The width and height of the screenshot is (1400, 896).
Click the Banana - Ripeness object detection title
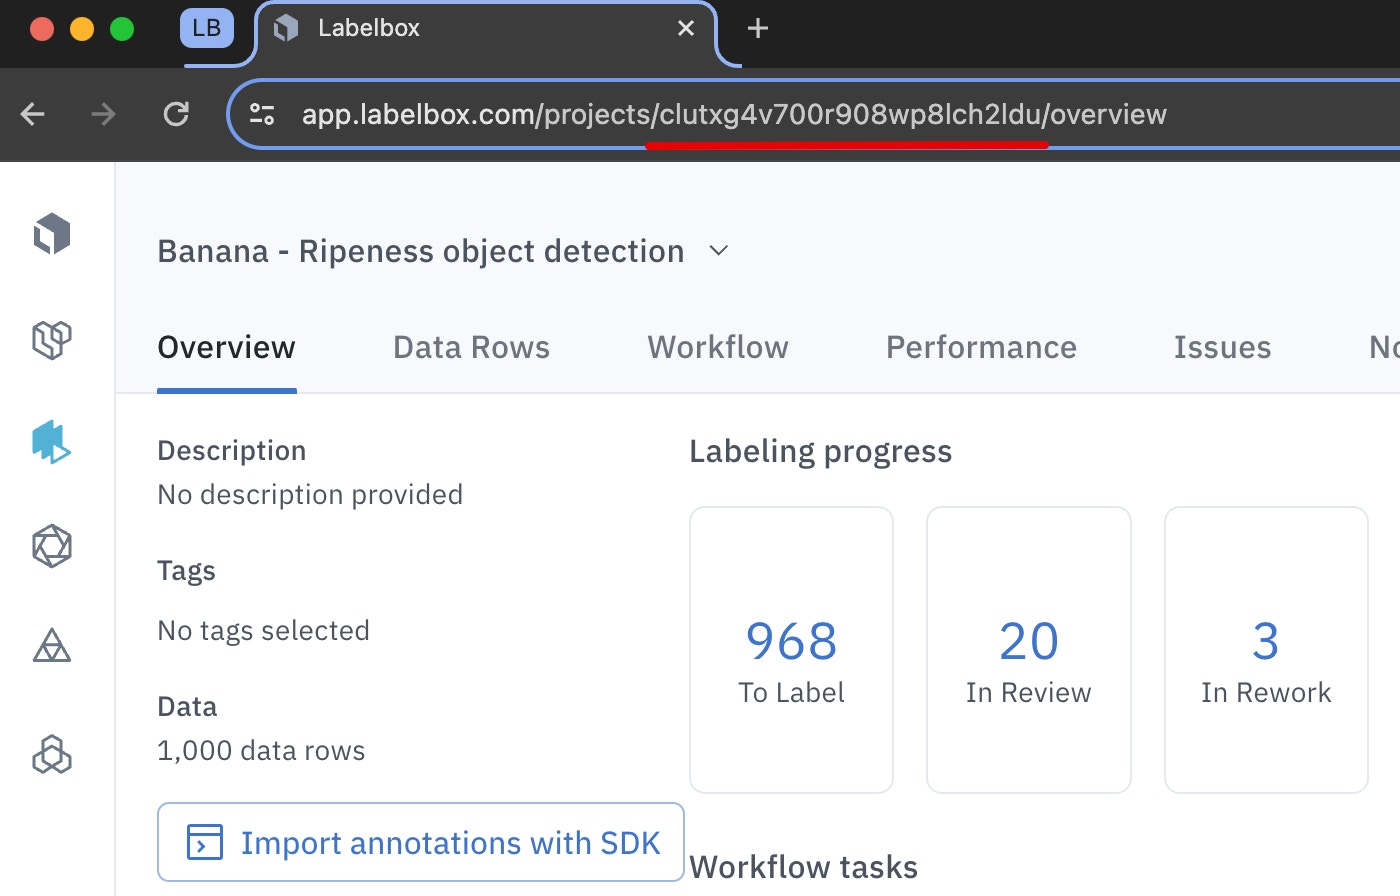pos(421,251)
